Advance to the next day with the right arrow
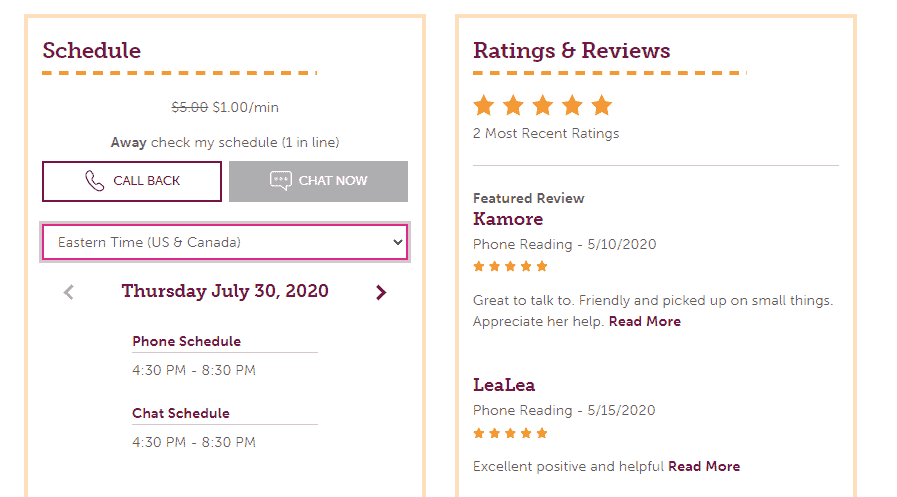The image size is (897, 497). pyautogui.click(x=381, y=292)
